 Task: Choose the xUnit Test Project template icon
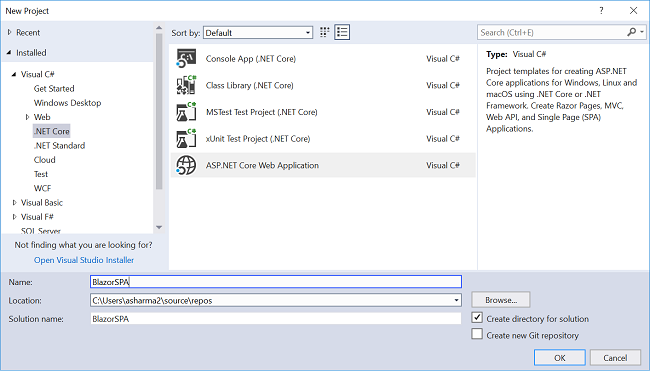point(186,138)
